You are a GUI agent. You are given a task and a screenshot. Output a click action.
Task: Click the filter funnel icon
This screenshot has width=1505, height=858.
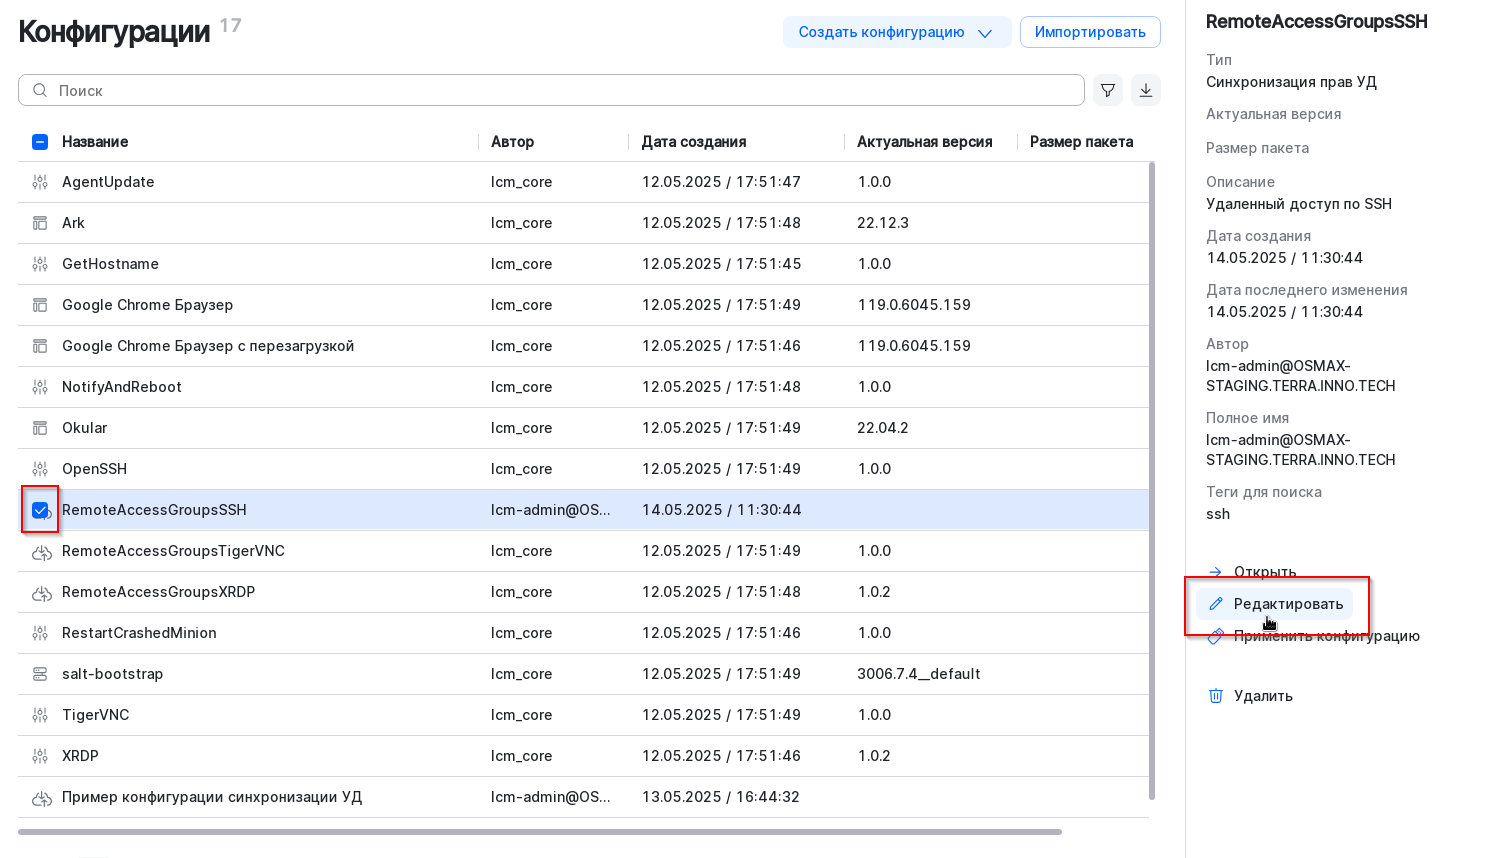(x=1108, y=90)
